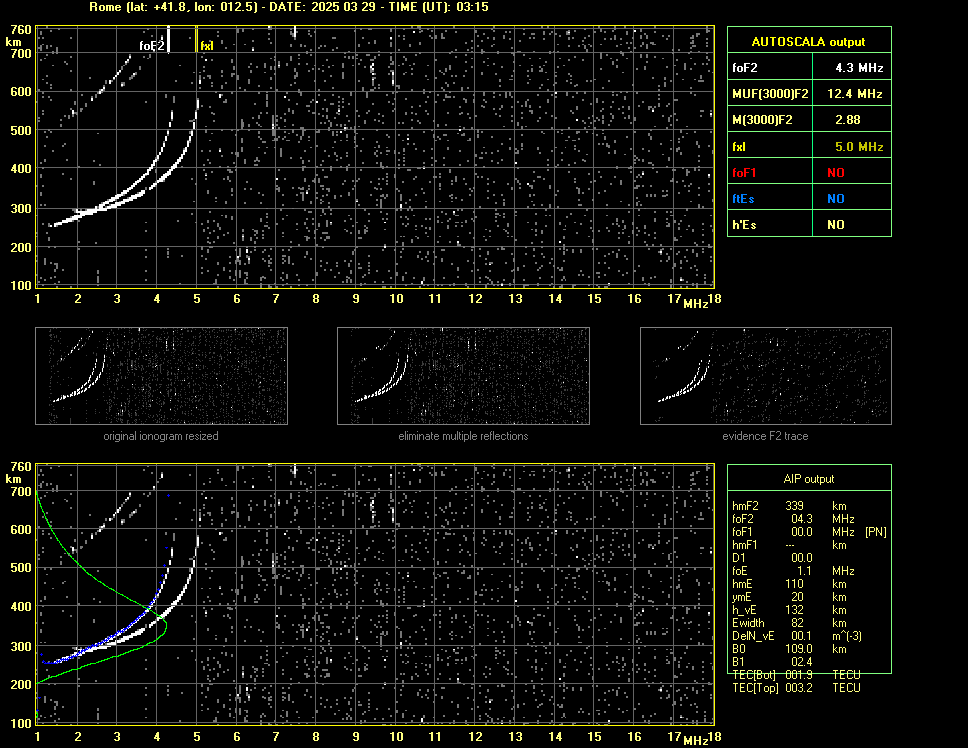
Task: Click the AIP output title
Action: (x=809, y=479)
